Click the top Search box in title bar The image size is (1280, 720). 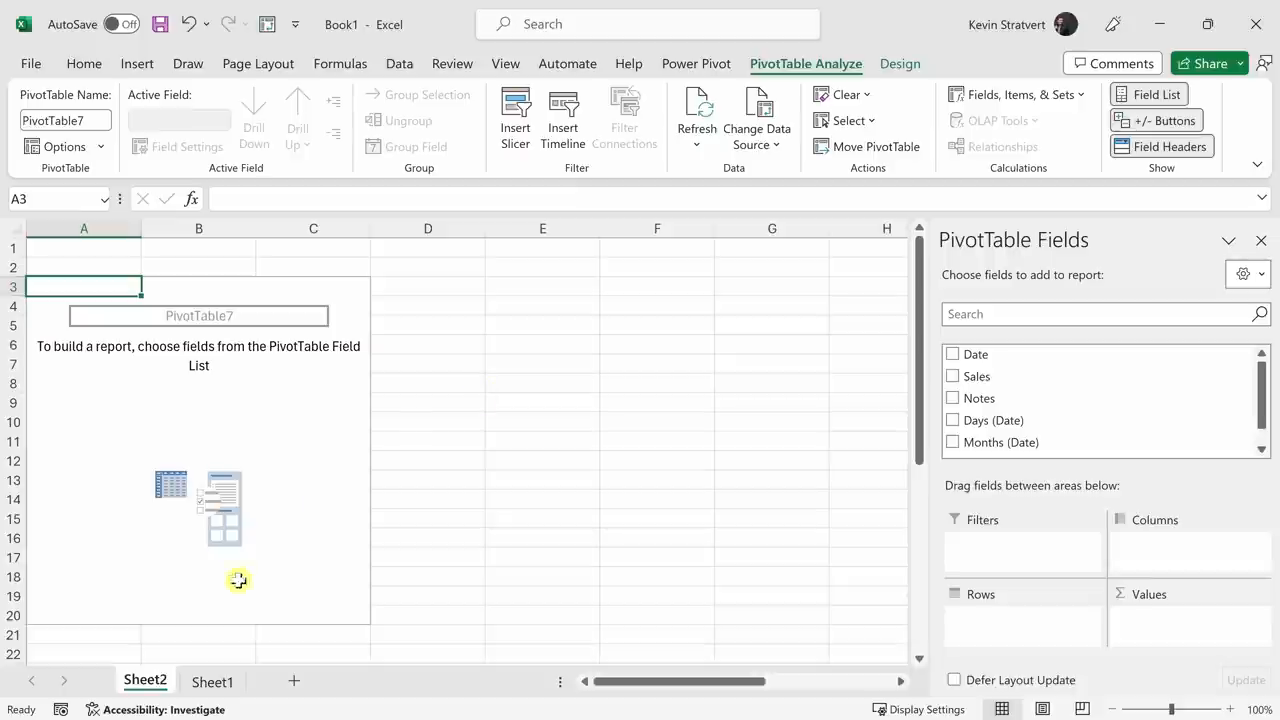pos(648,24)
